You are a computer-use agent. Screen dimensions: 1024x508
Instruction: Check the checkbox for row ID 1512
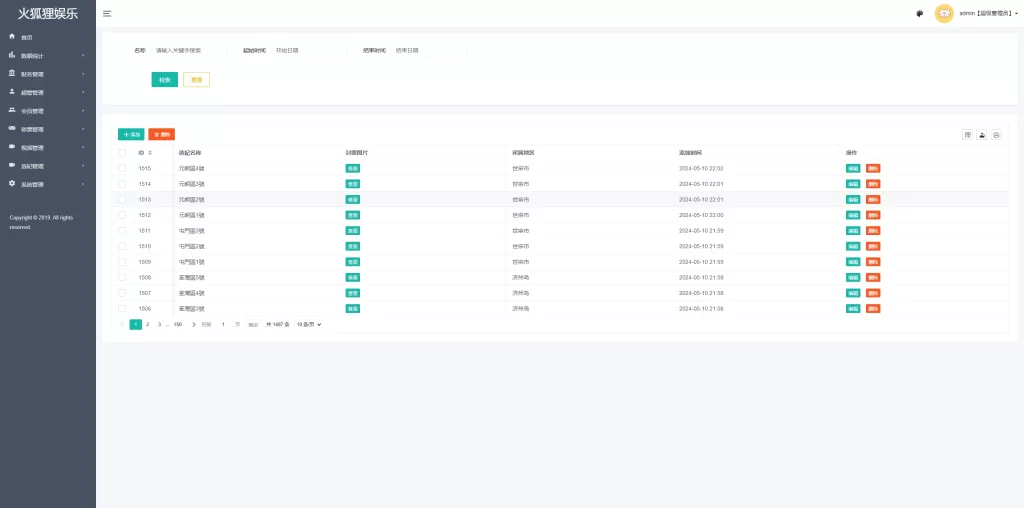[x=122, y=215]
